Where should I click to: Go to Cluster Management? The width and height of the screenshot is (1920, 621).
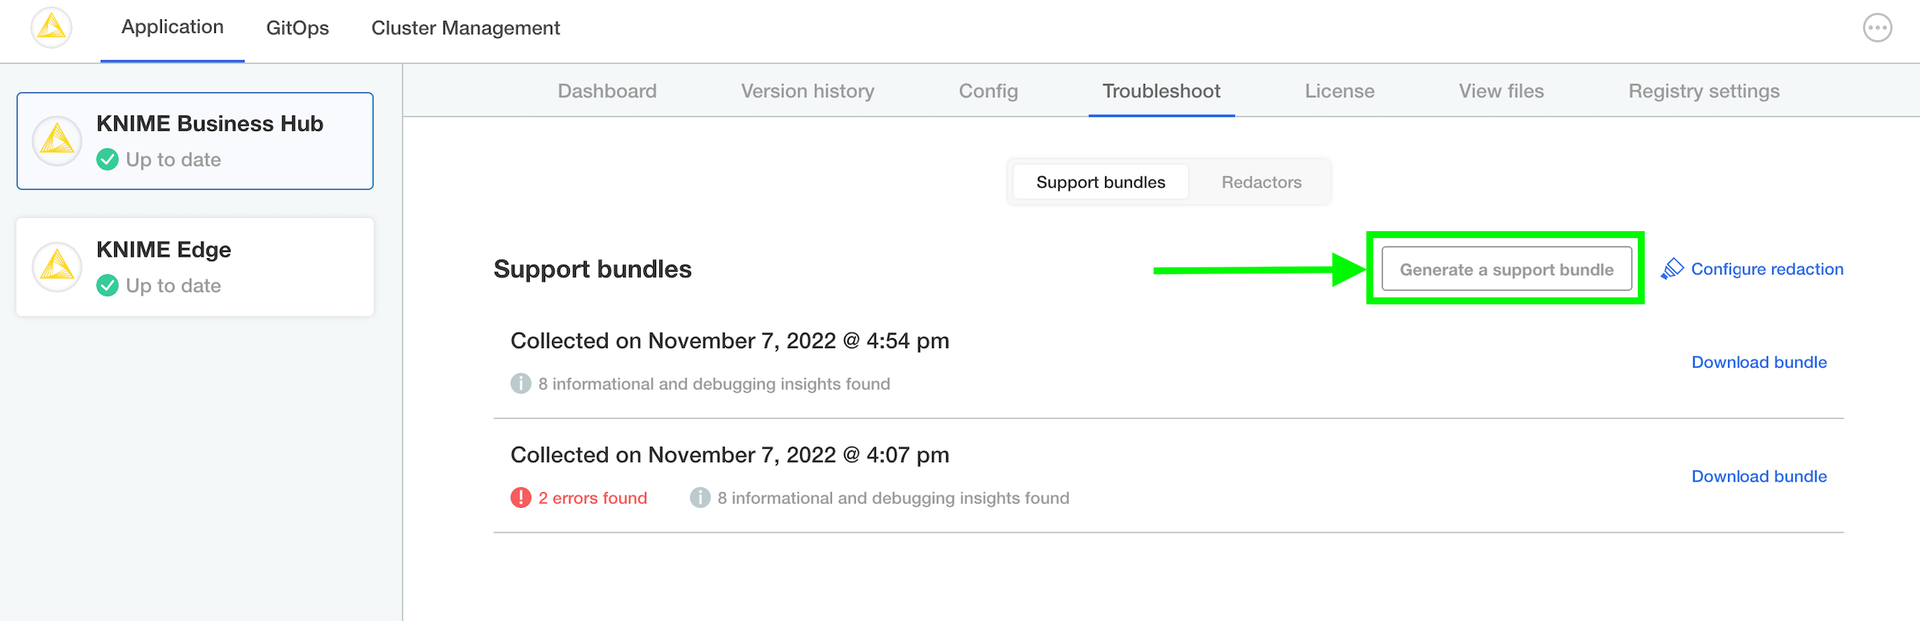(465, 28)
